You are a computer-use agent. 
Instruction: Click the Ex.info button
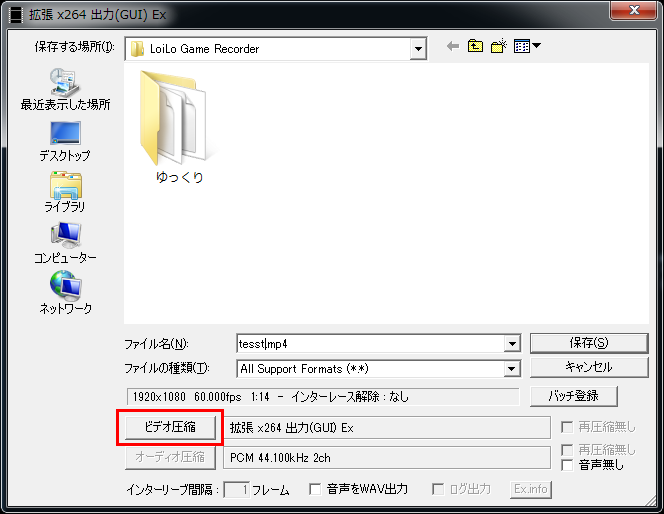pyautogui.click(x=531, y=489)
